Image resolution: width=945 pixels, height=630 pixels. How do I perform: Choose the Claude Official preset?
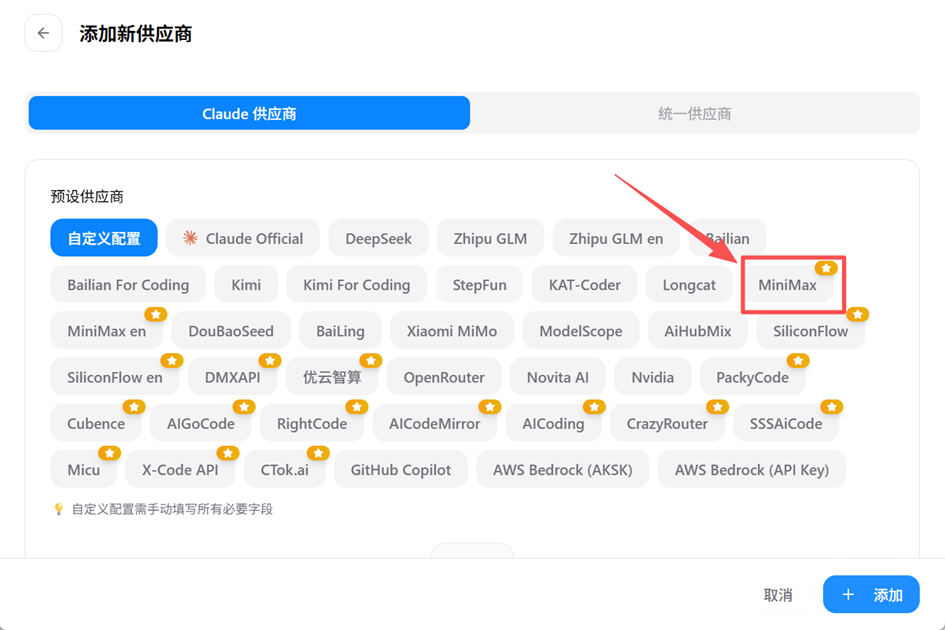(243, 238)
